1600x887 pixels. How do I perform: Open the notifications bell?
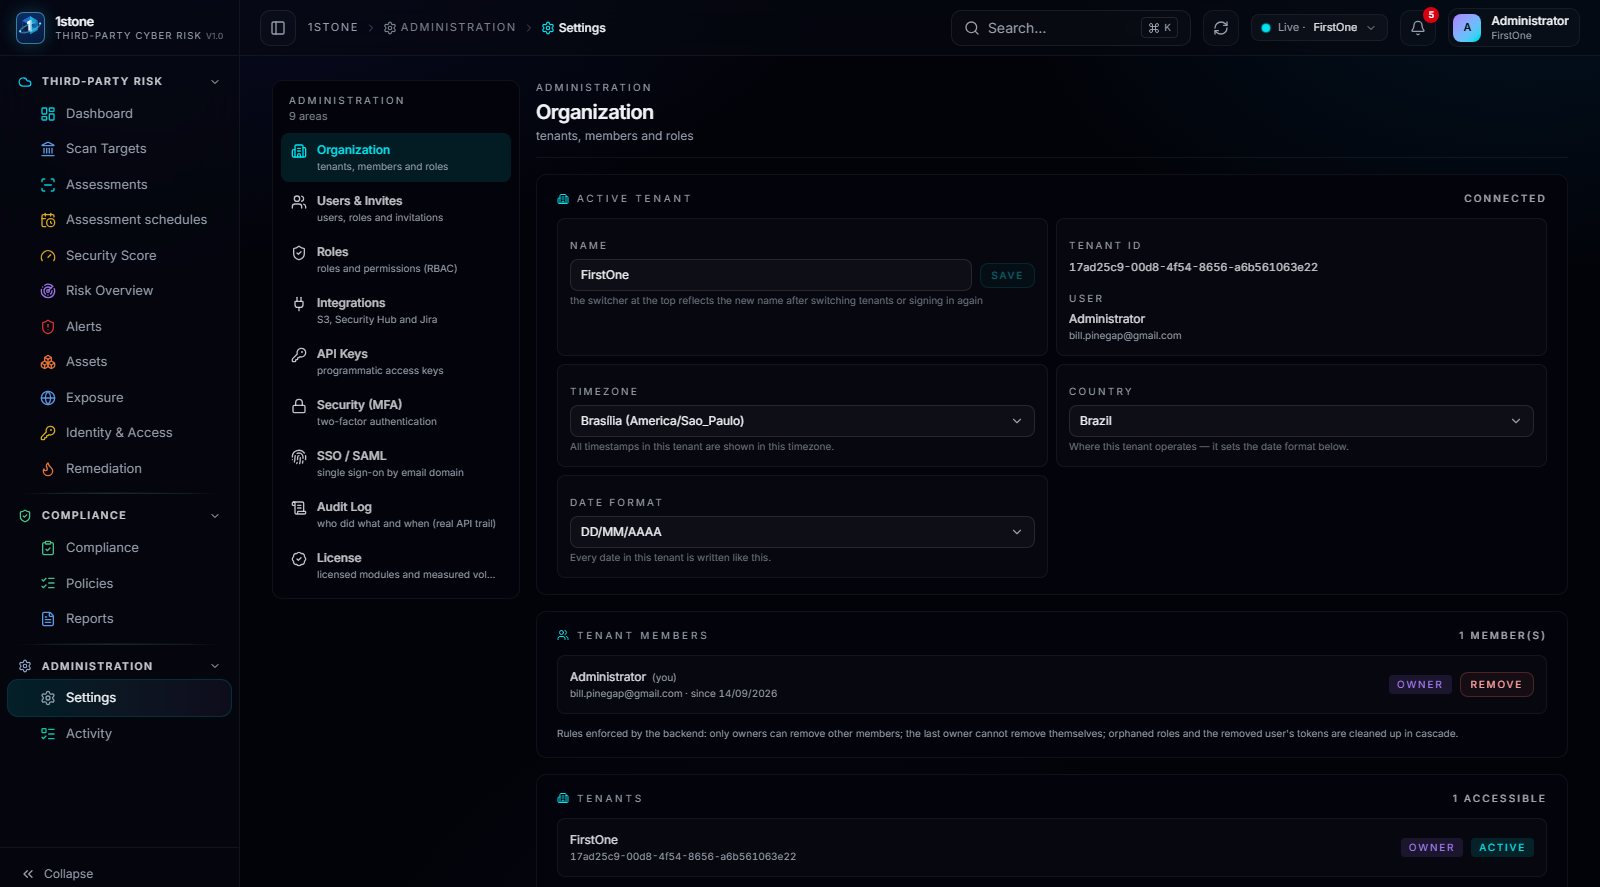coord(1418,28)
